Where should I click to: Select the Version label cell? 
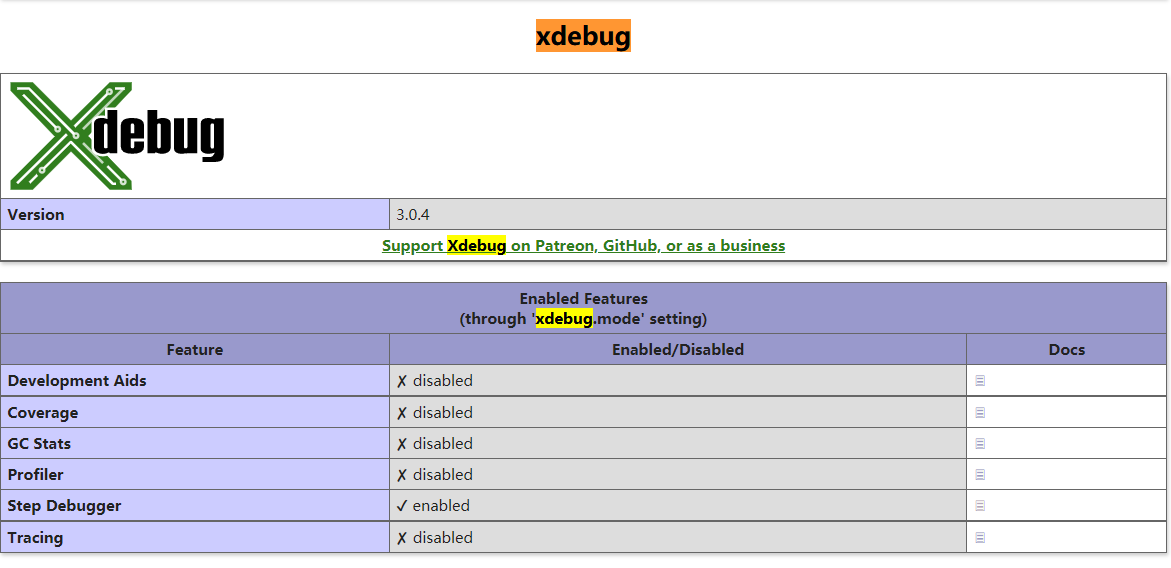195,214
